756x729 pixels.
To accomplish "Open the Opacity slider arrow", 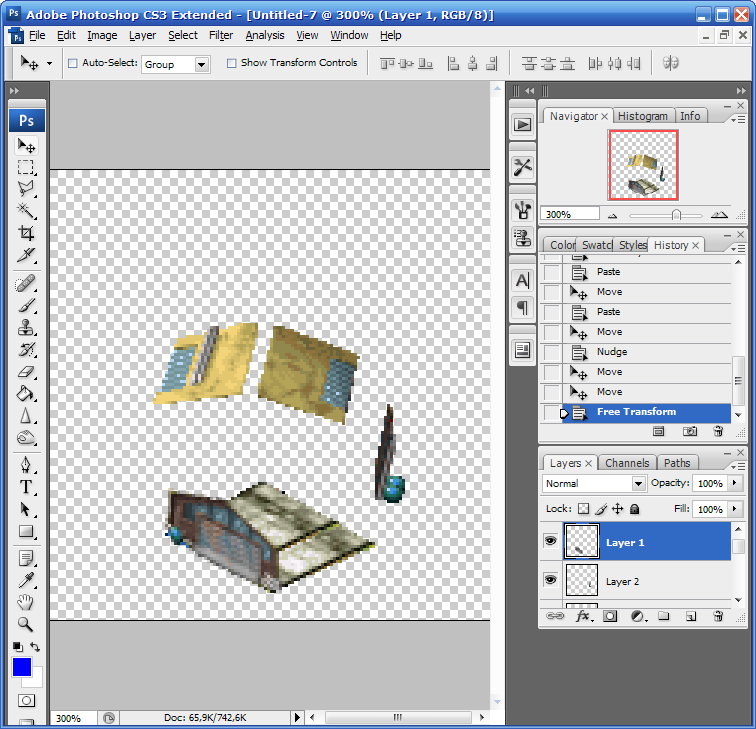I will click(x=735, y=483).
